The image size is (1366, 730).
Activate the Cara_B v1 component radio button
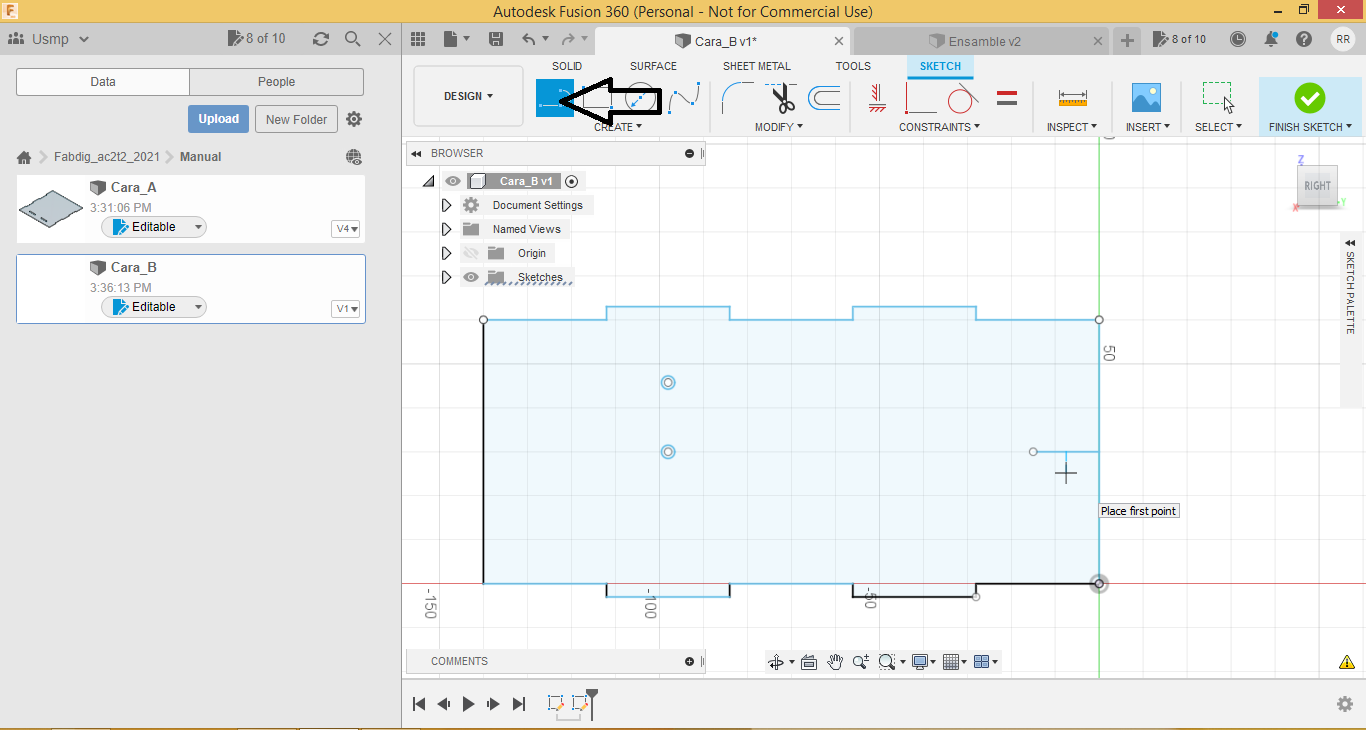click(572, 181)
